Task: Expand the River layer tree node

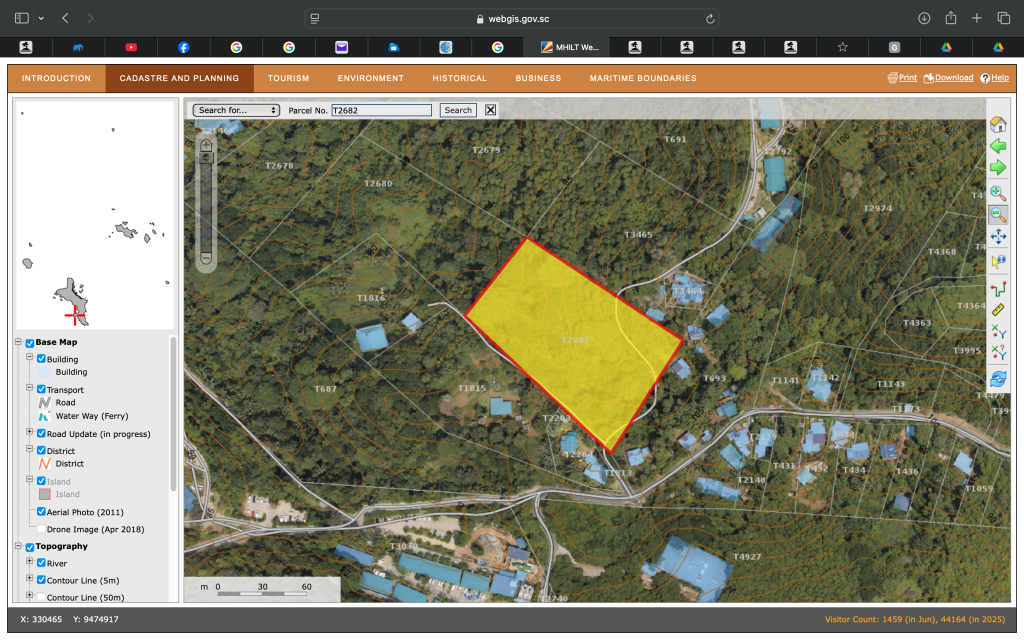Action: pyautogui.click(x=29, y=563)
